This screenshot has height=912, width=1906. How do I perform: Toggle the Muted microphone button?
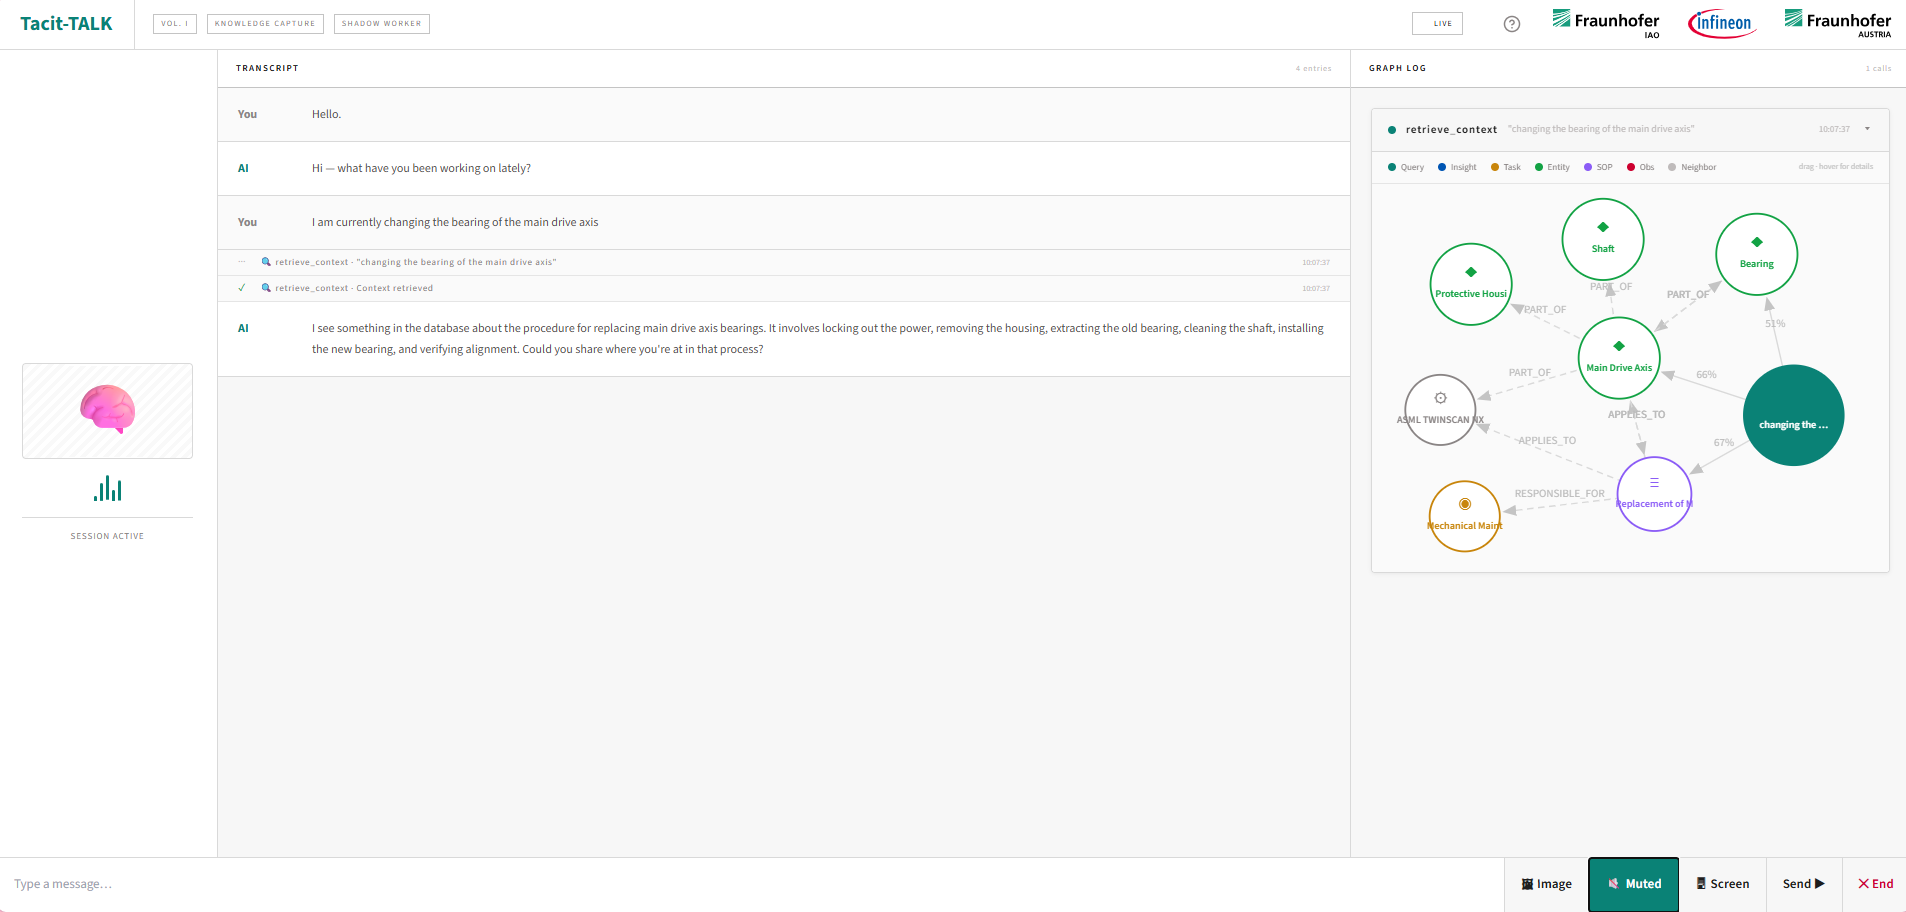[x=1633, y=884]
